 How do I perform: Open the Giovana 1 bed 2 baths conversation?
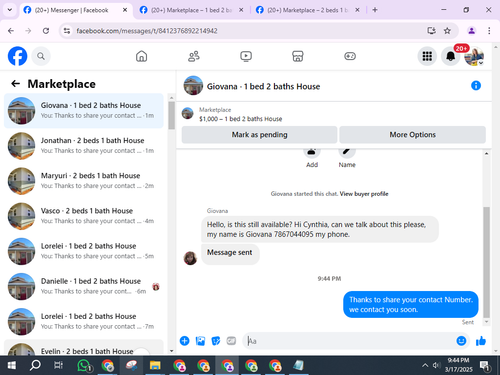click(84, 111)
